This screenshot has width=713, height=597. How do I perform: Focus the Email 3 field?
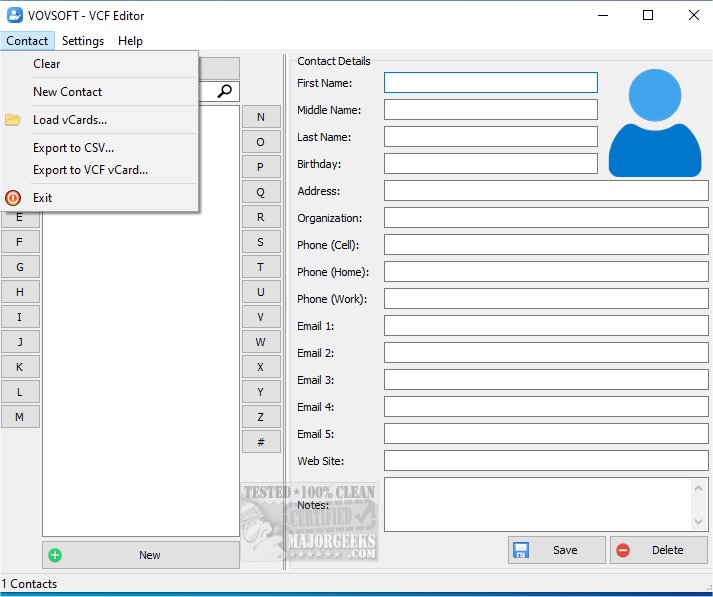click(546, 380)
